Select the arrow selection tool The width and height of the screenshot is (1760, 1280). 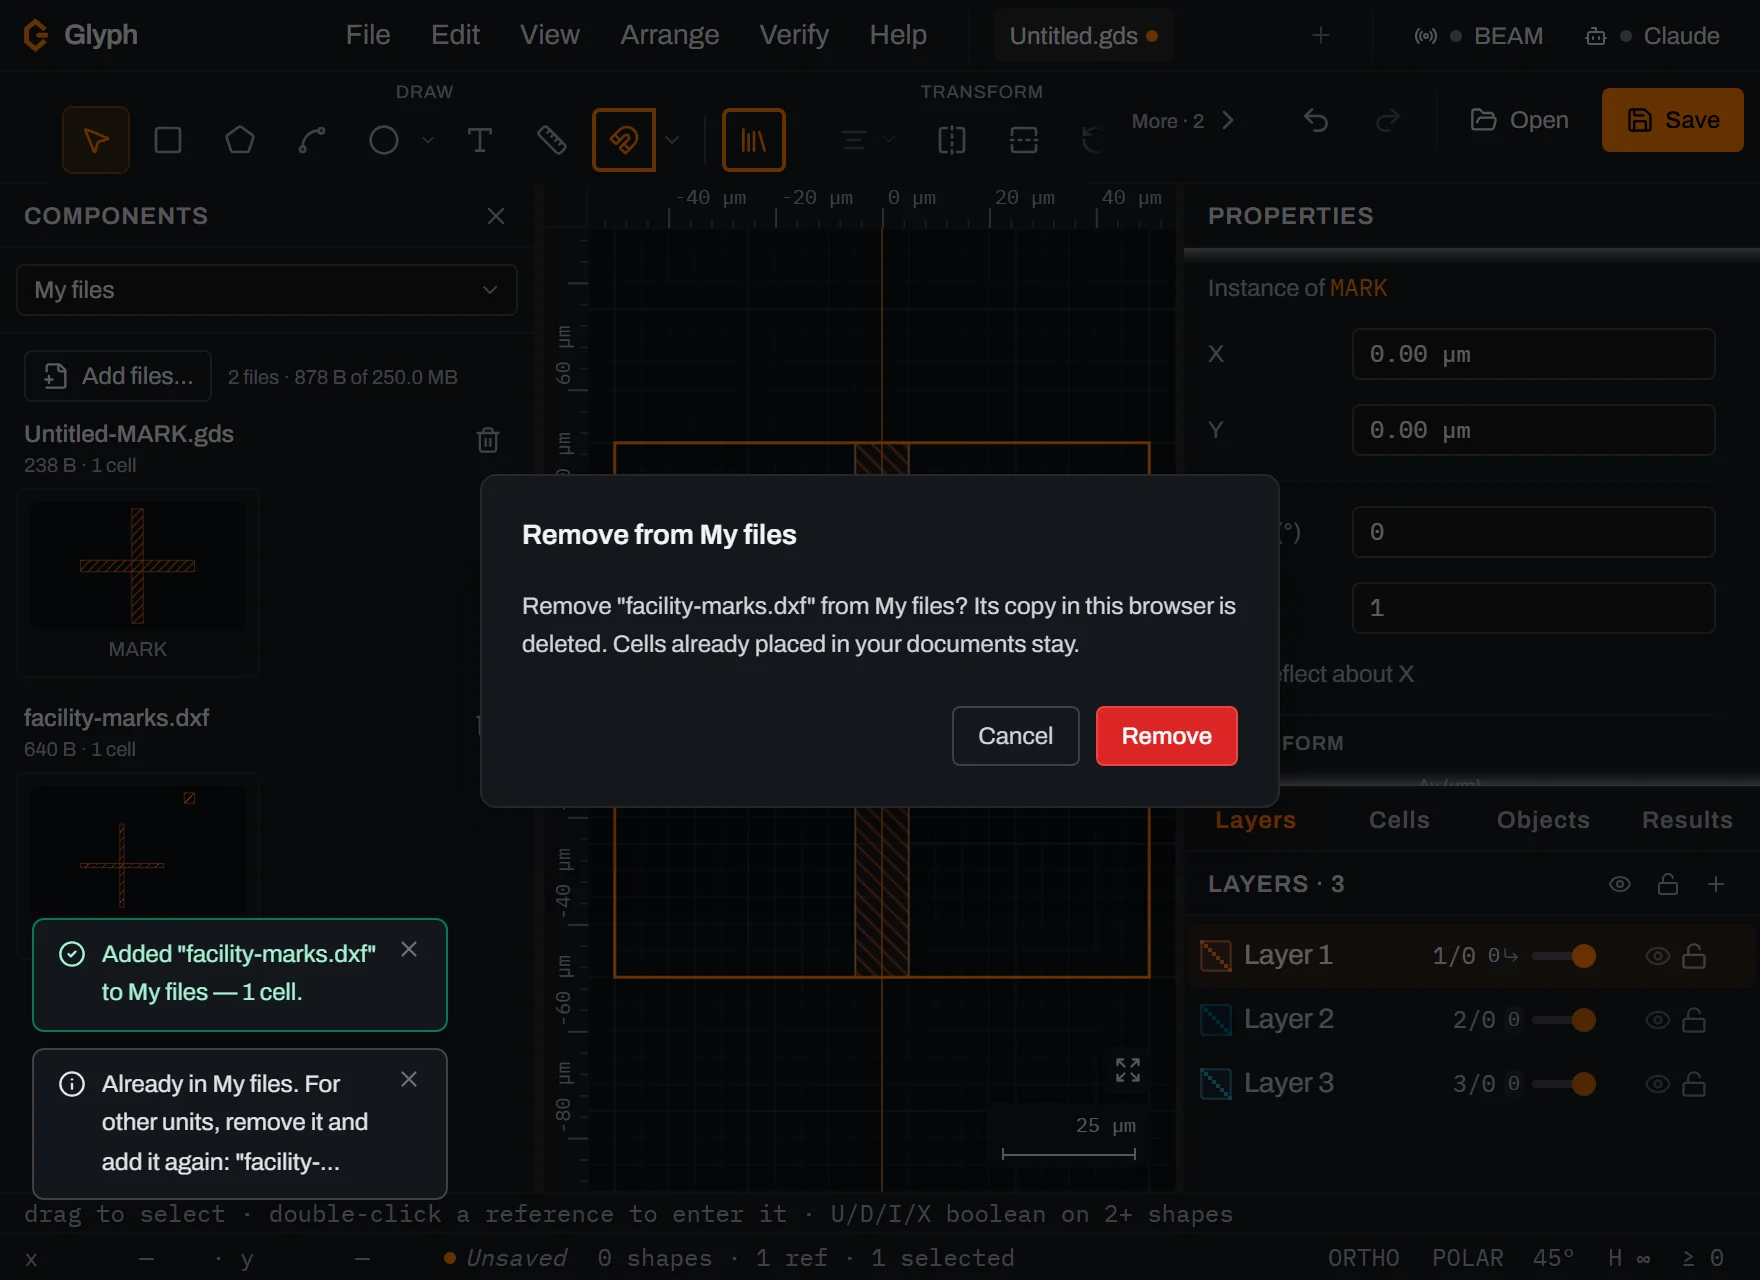coord(96,140)
